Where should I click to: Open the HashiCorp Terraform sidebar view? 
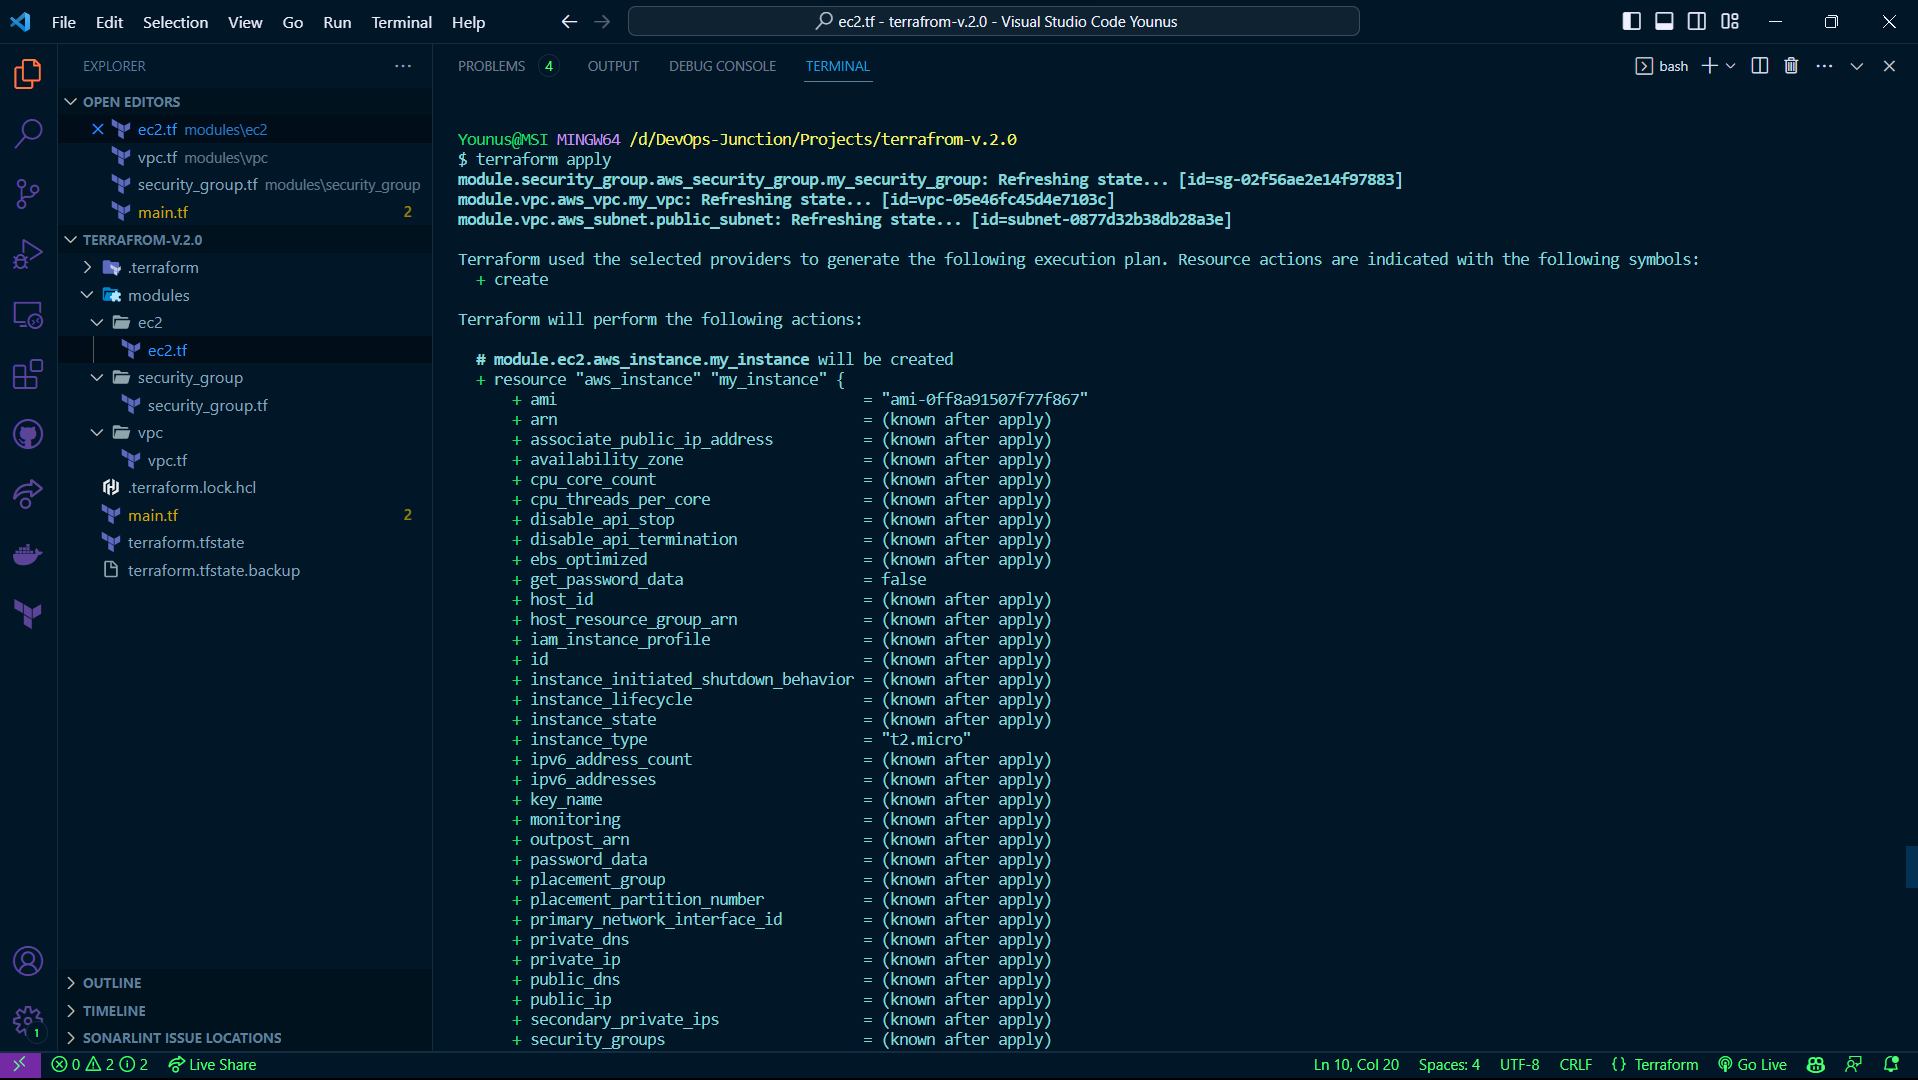click(27, 613)
